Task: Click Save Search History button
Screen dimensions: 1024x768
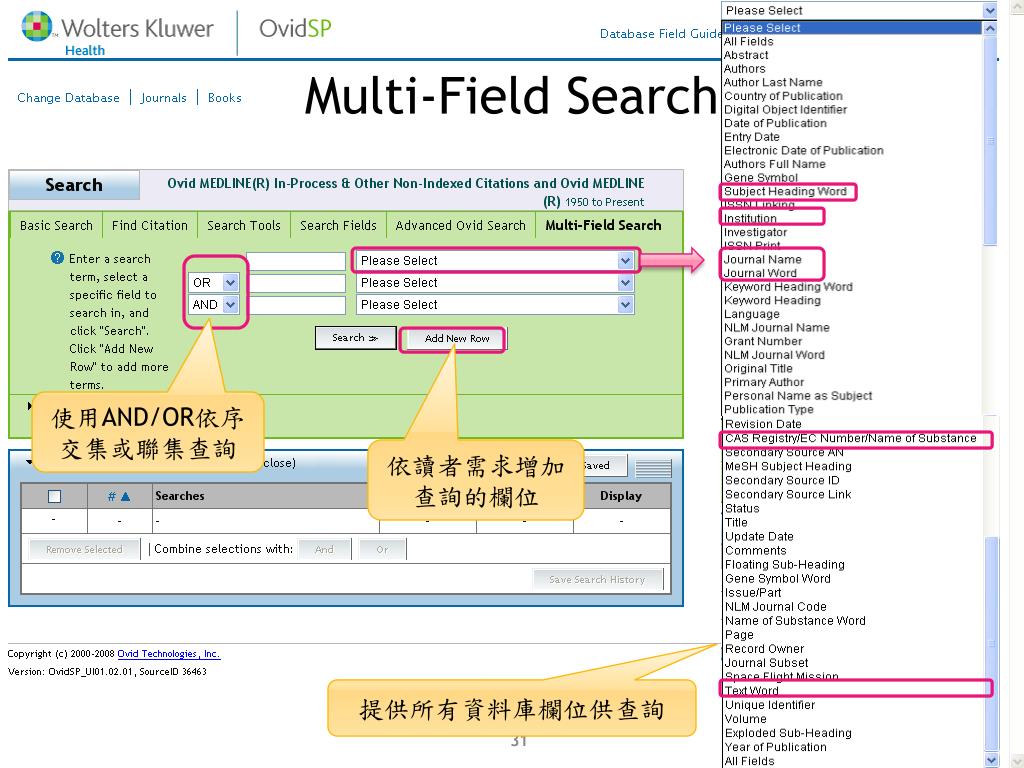Action: tap(597, 579)
